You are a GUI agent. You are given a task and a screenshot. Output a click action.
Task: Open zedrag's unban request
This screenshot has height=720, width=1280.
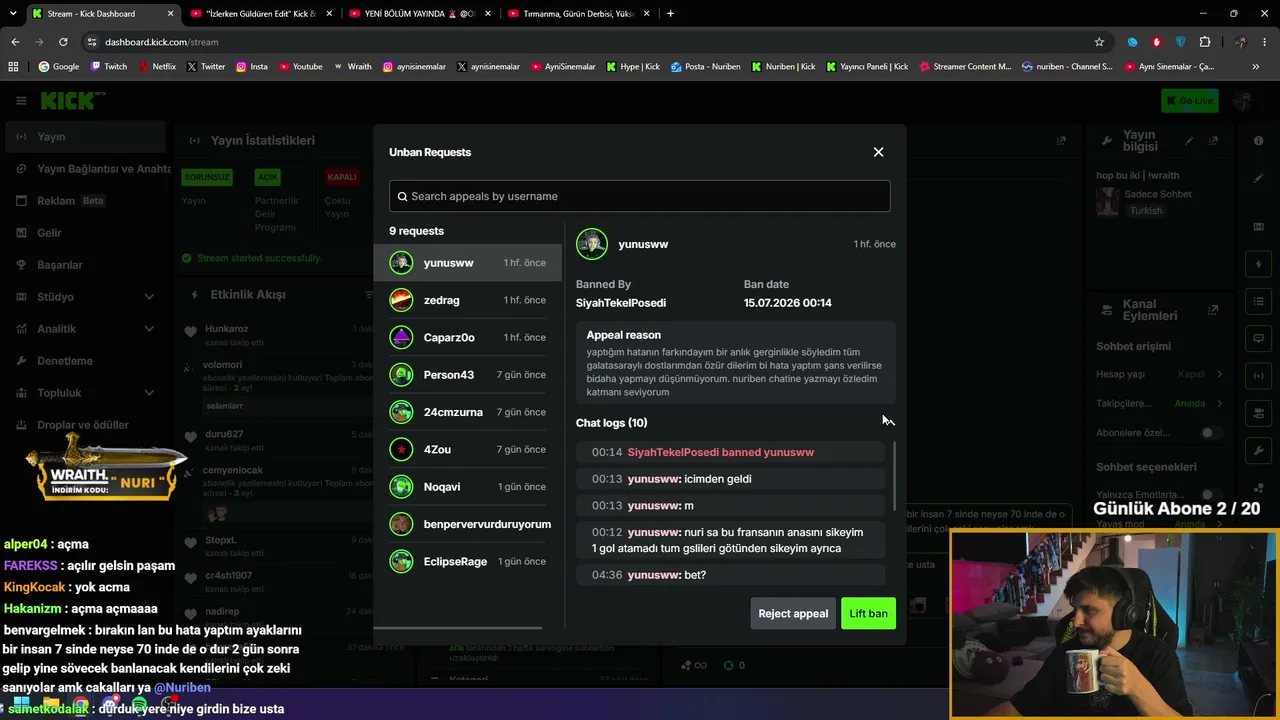(468, 300)
